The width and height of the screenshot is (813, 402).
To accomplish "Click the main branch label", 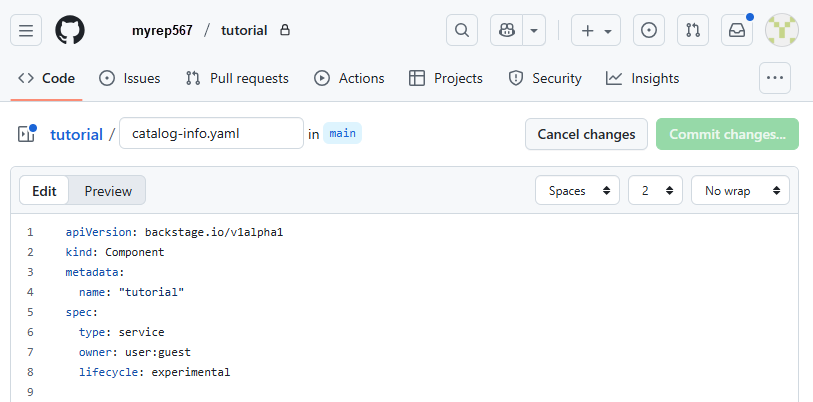I will pos(342,133).
